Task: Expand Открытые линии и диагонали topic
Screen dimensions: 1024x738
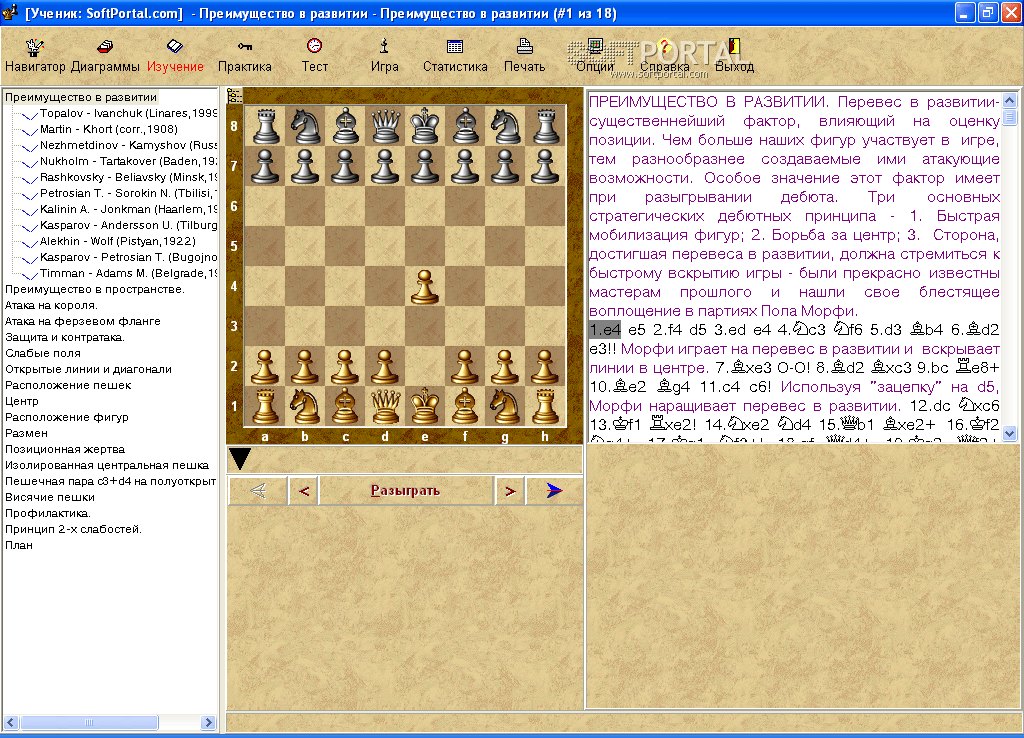Action: coord(88,369)
